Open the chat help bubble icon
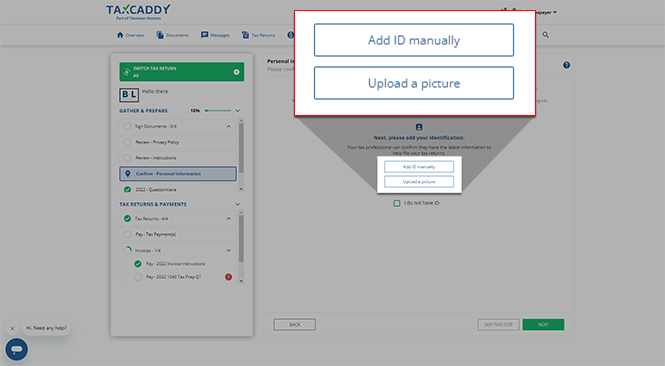665x366 pixels. click(x=17, y=349)
